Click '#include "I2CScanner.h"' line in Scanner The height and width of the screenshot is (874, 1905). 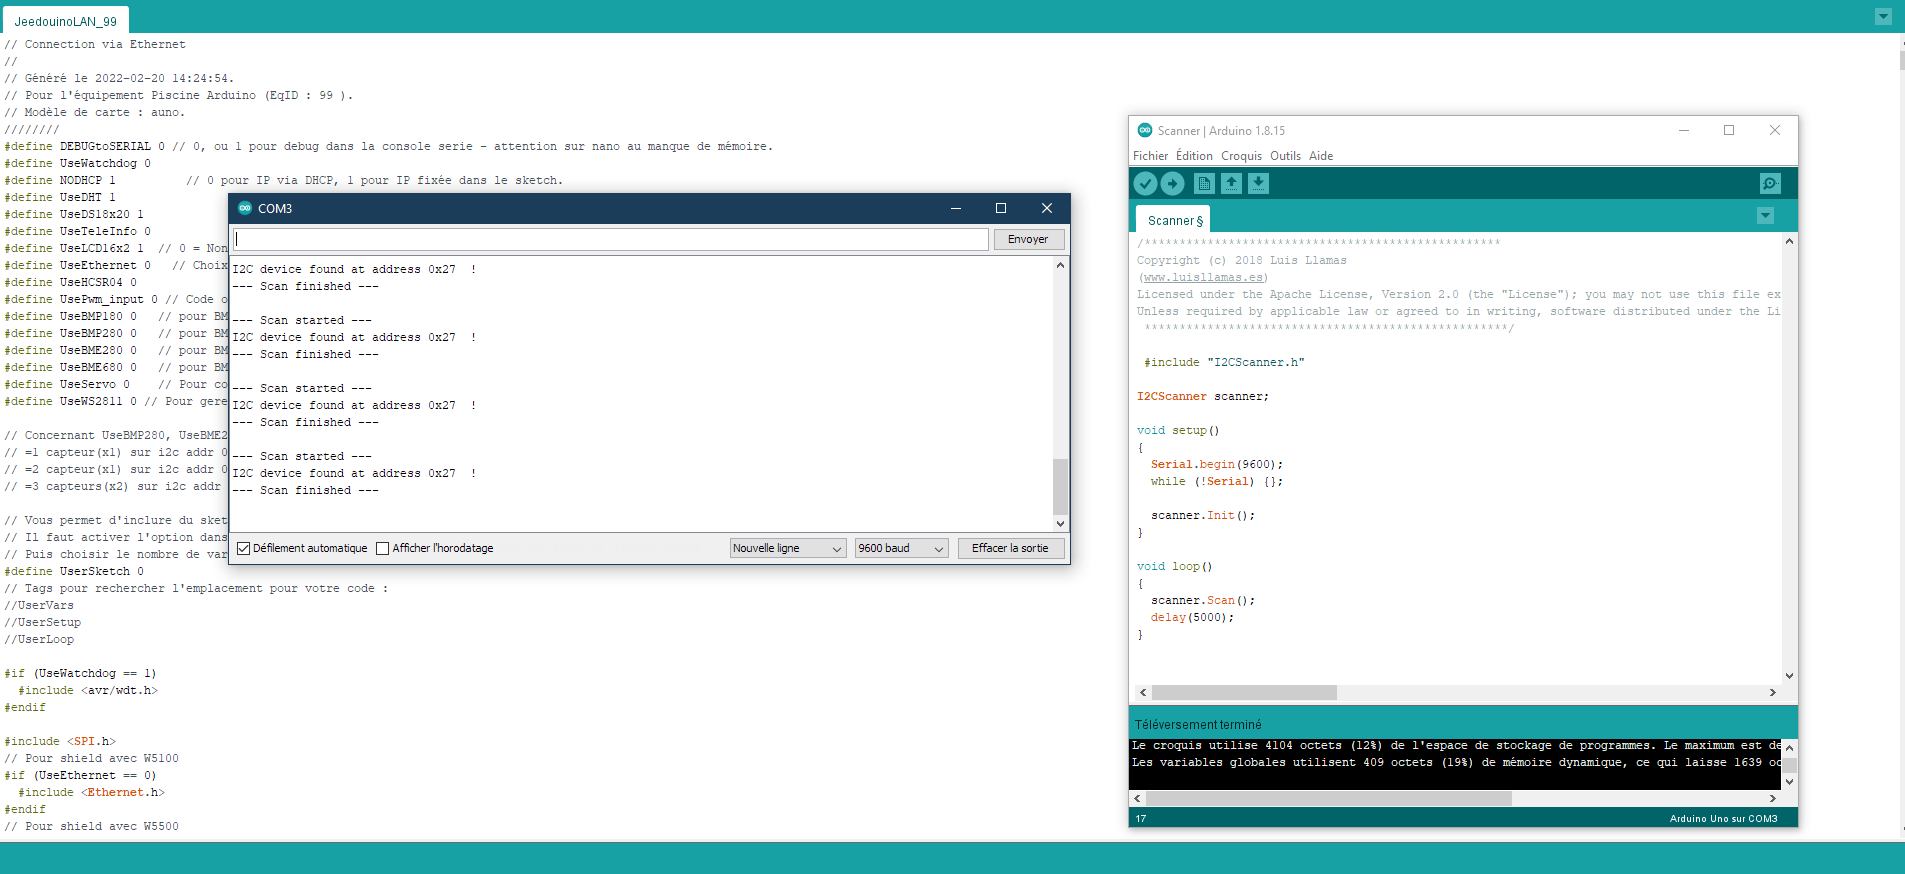[x=1224, y=362]
